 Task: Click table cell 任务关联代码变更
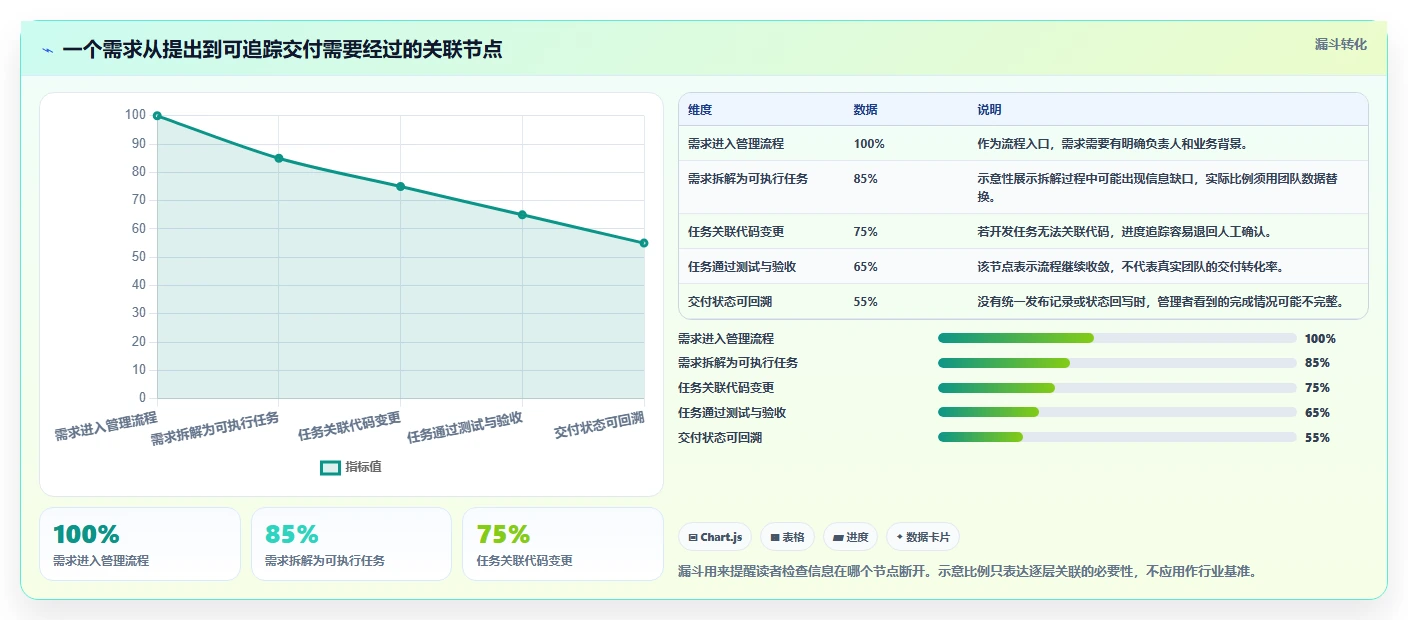736,232
